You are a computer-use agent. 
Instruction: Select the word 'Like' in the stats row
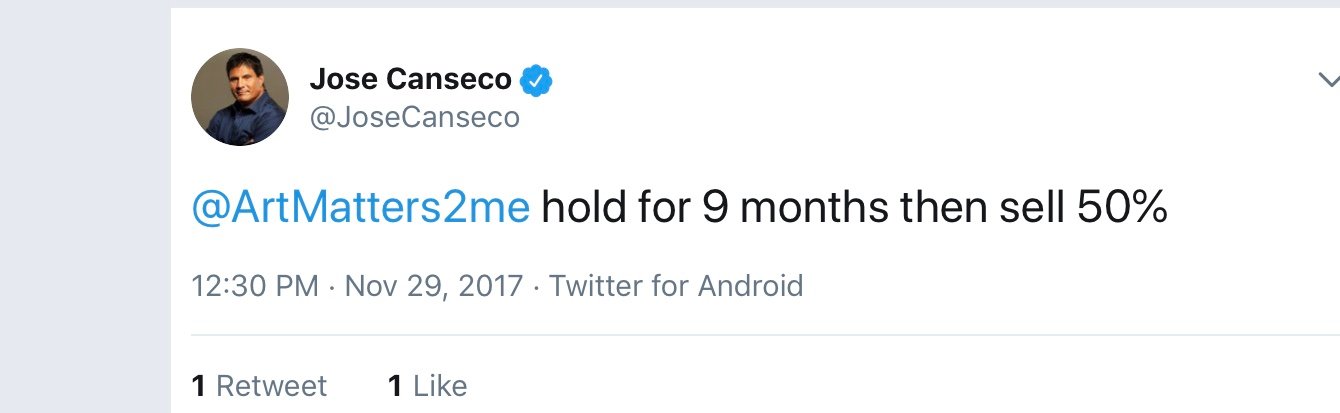pyautogui.click(x=439, y=386)
